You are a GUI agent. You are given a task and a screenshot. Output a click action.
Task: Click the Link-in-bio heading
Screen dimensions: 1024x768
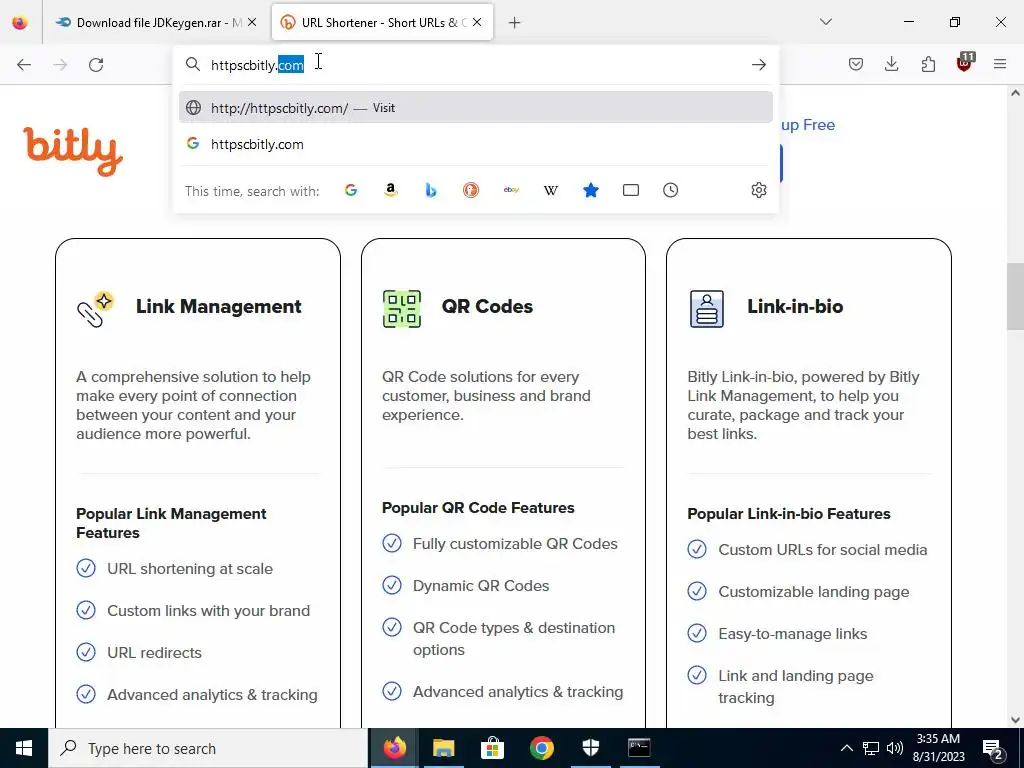[x=795, y=306]
